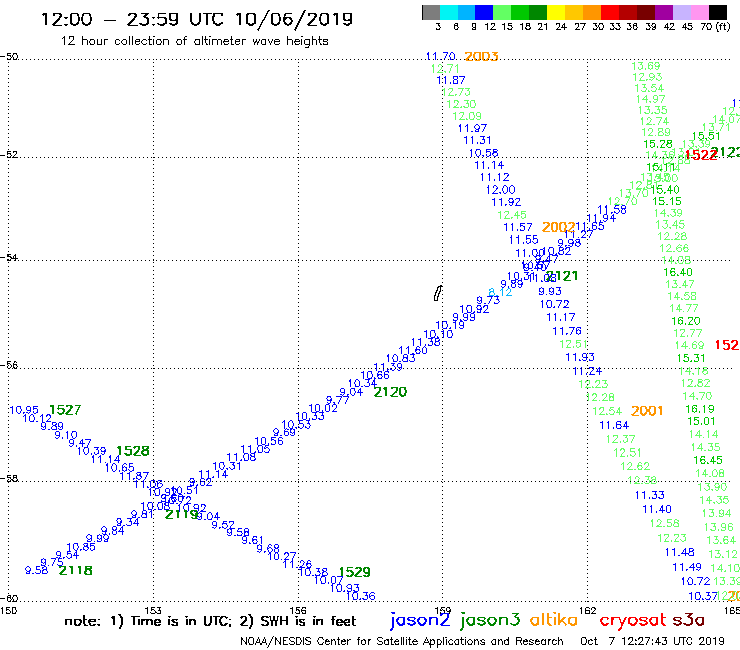
Task: Click the green pass time label '2118'
Action: (x=76, y=570)
